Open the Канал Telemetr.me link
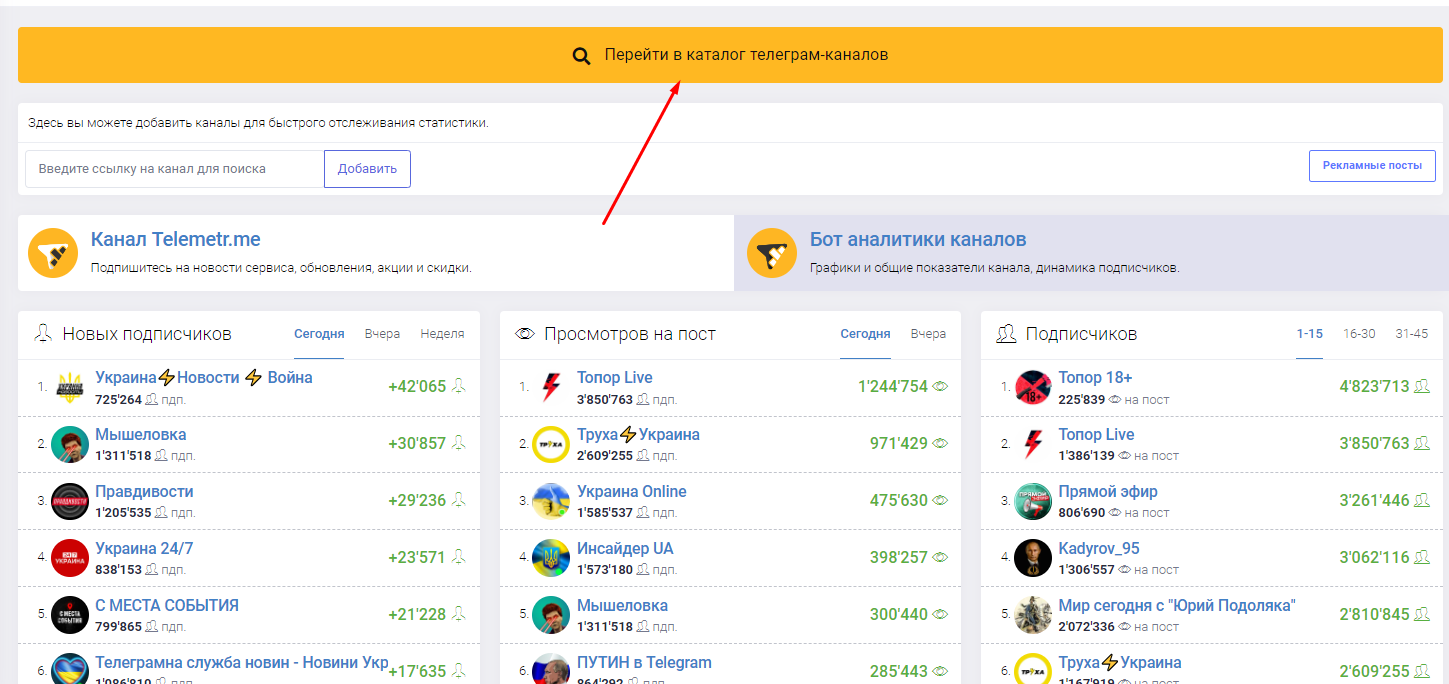This screenshot has width=1449, height=684. [x=176, y=240]
